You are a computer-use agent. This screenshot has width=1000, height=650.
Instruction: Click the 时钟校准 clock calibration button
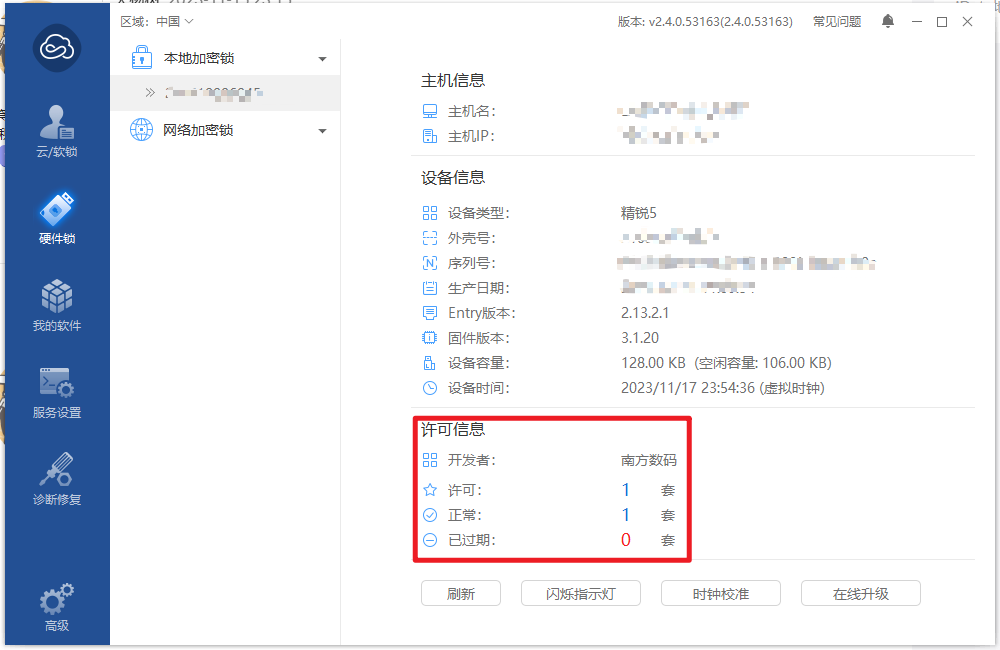720,593
